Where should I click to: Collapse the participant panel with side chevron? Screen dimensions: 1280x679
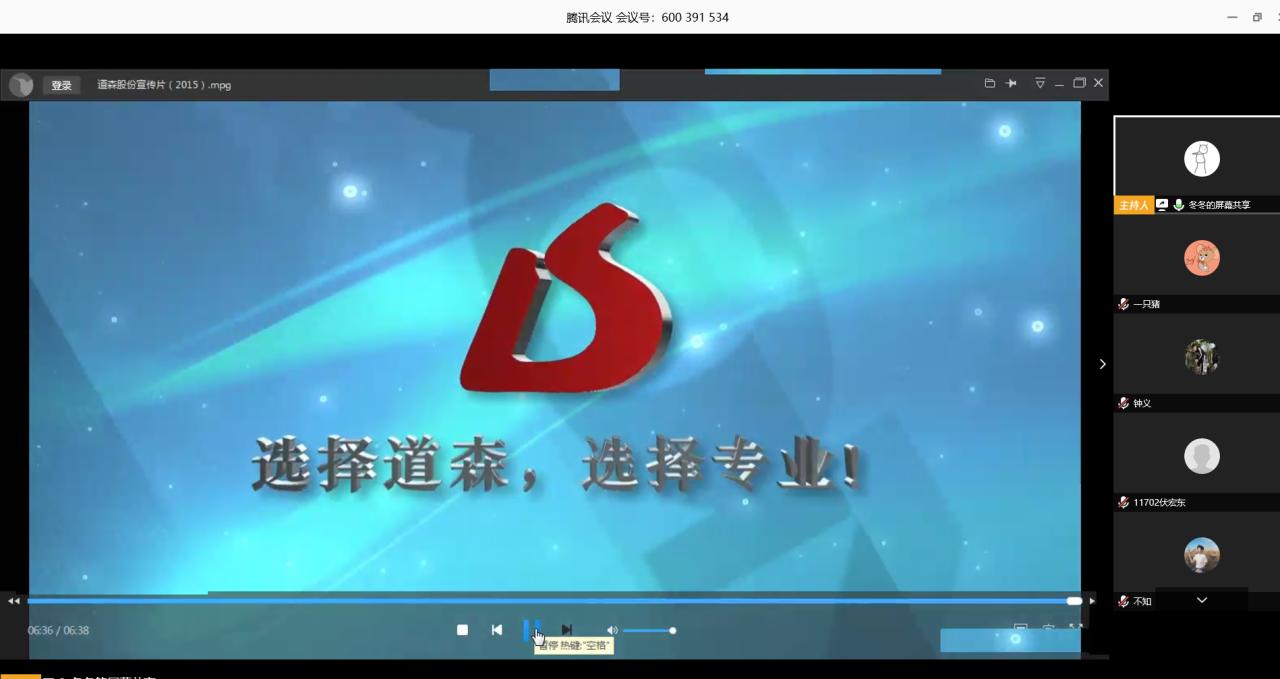click(1102, 364)
